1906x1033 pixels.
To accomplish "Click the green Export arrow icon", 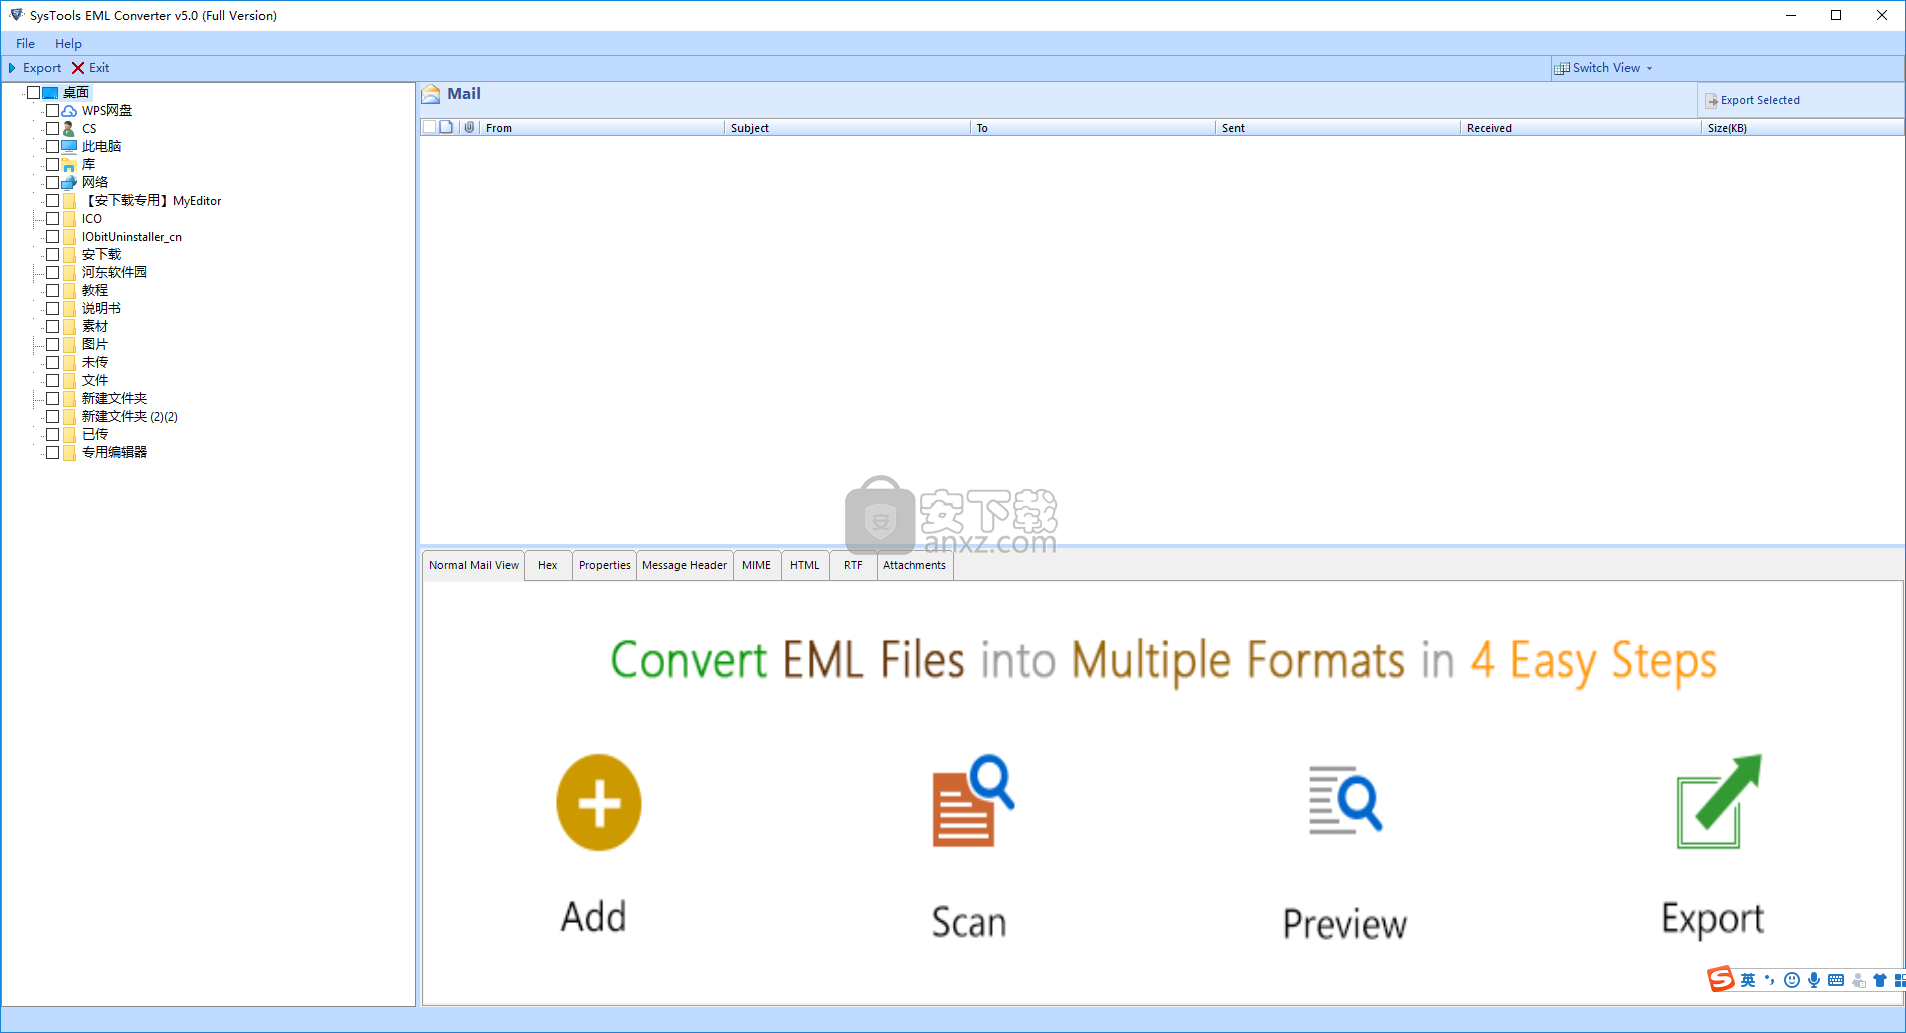I will click(x=1719, y=801).
